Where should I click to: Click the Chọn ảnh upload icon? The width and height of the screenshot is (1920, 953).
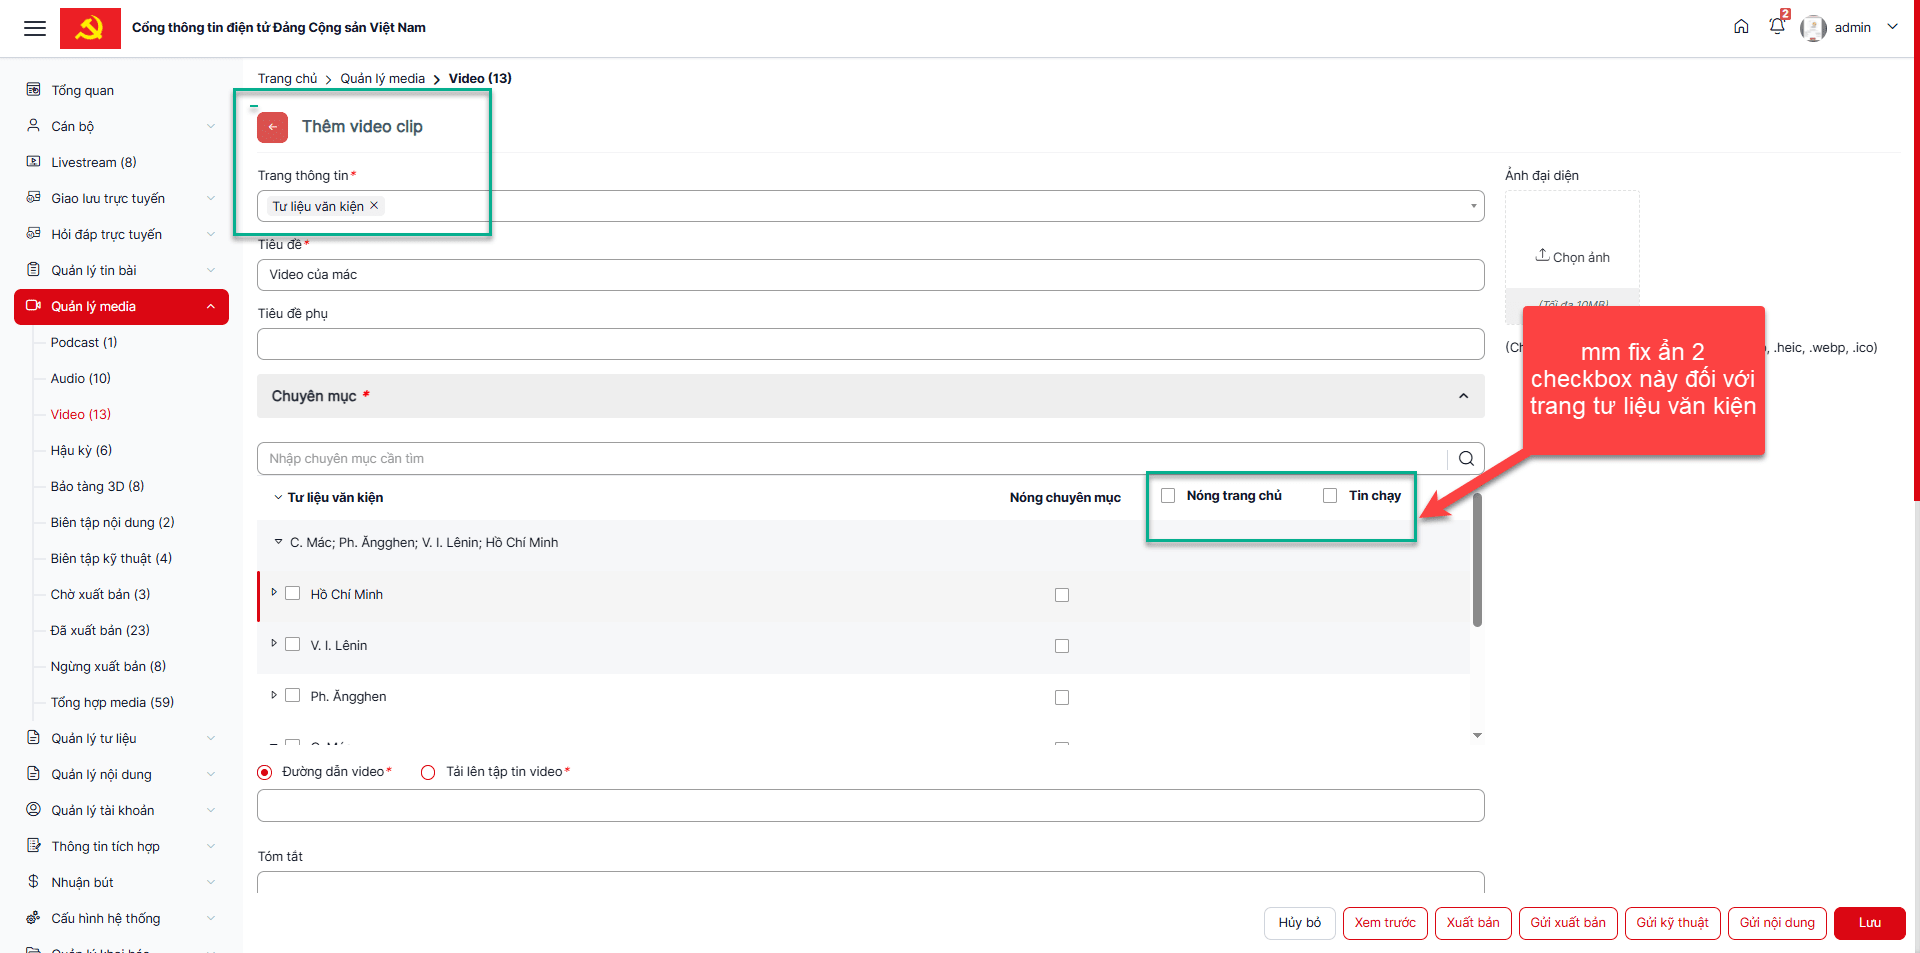click(x=1542, y=255)
